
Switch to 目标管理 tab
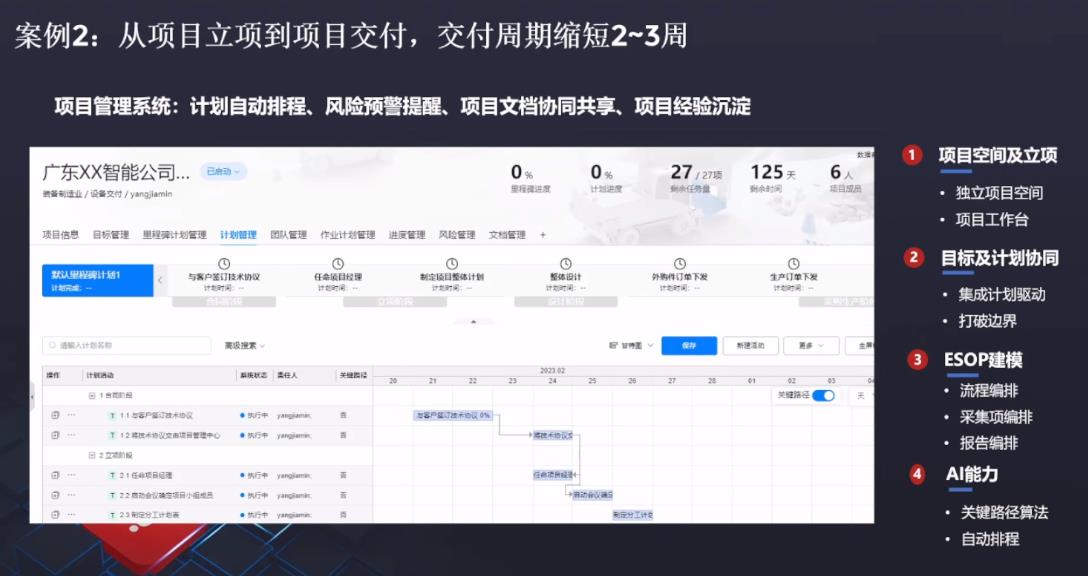pyautogui.click(x=111, y=235)
